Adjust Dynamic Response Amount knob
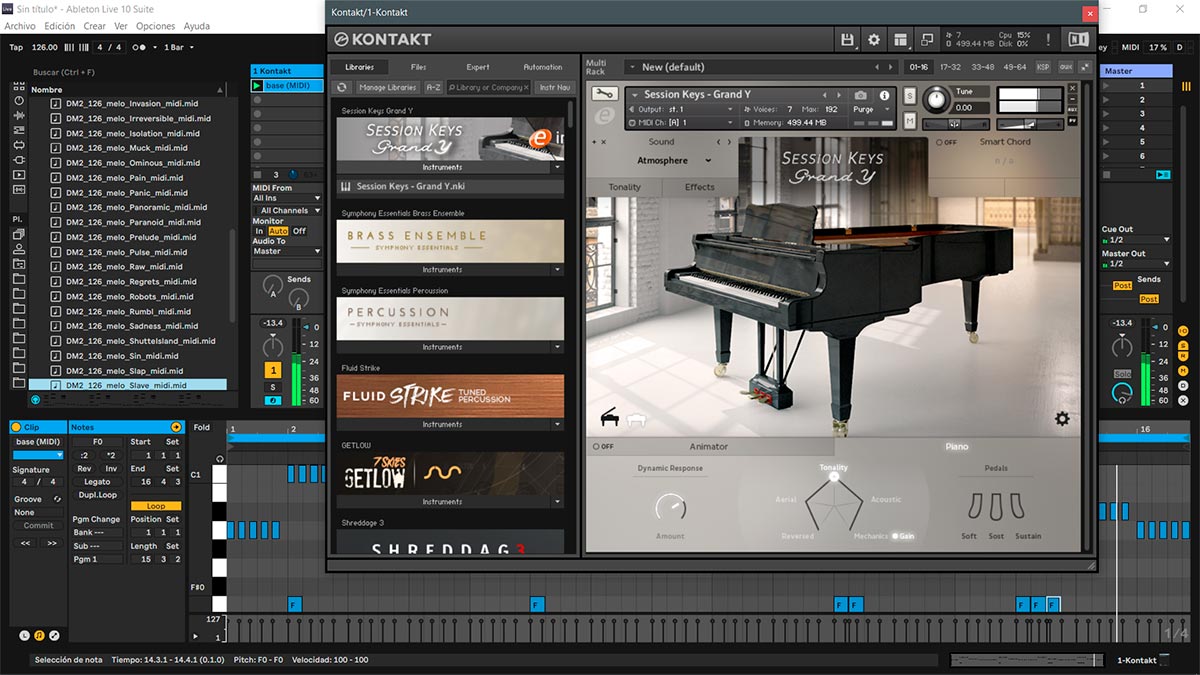 tap(670, 506)
